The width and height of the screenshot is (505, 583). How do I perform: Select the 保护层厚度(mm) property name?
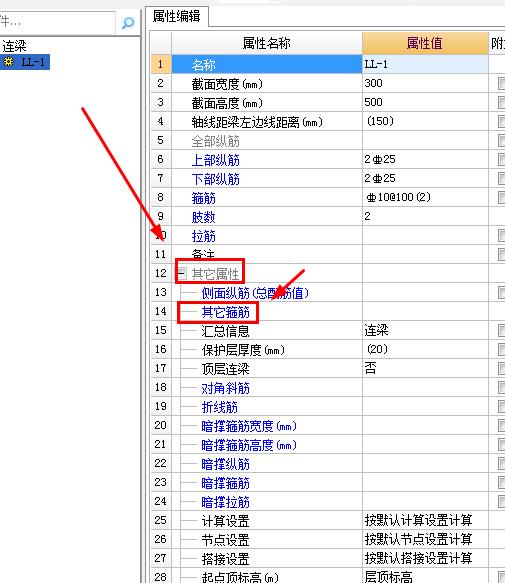(243, 350)
